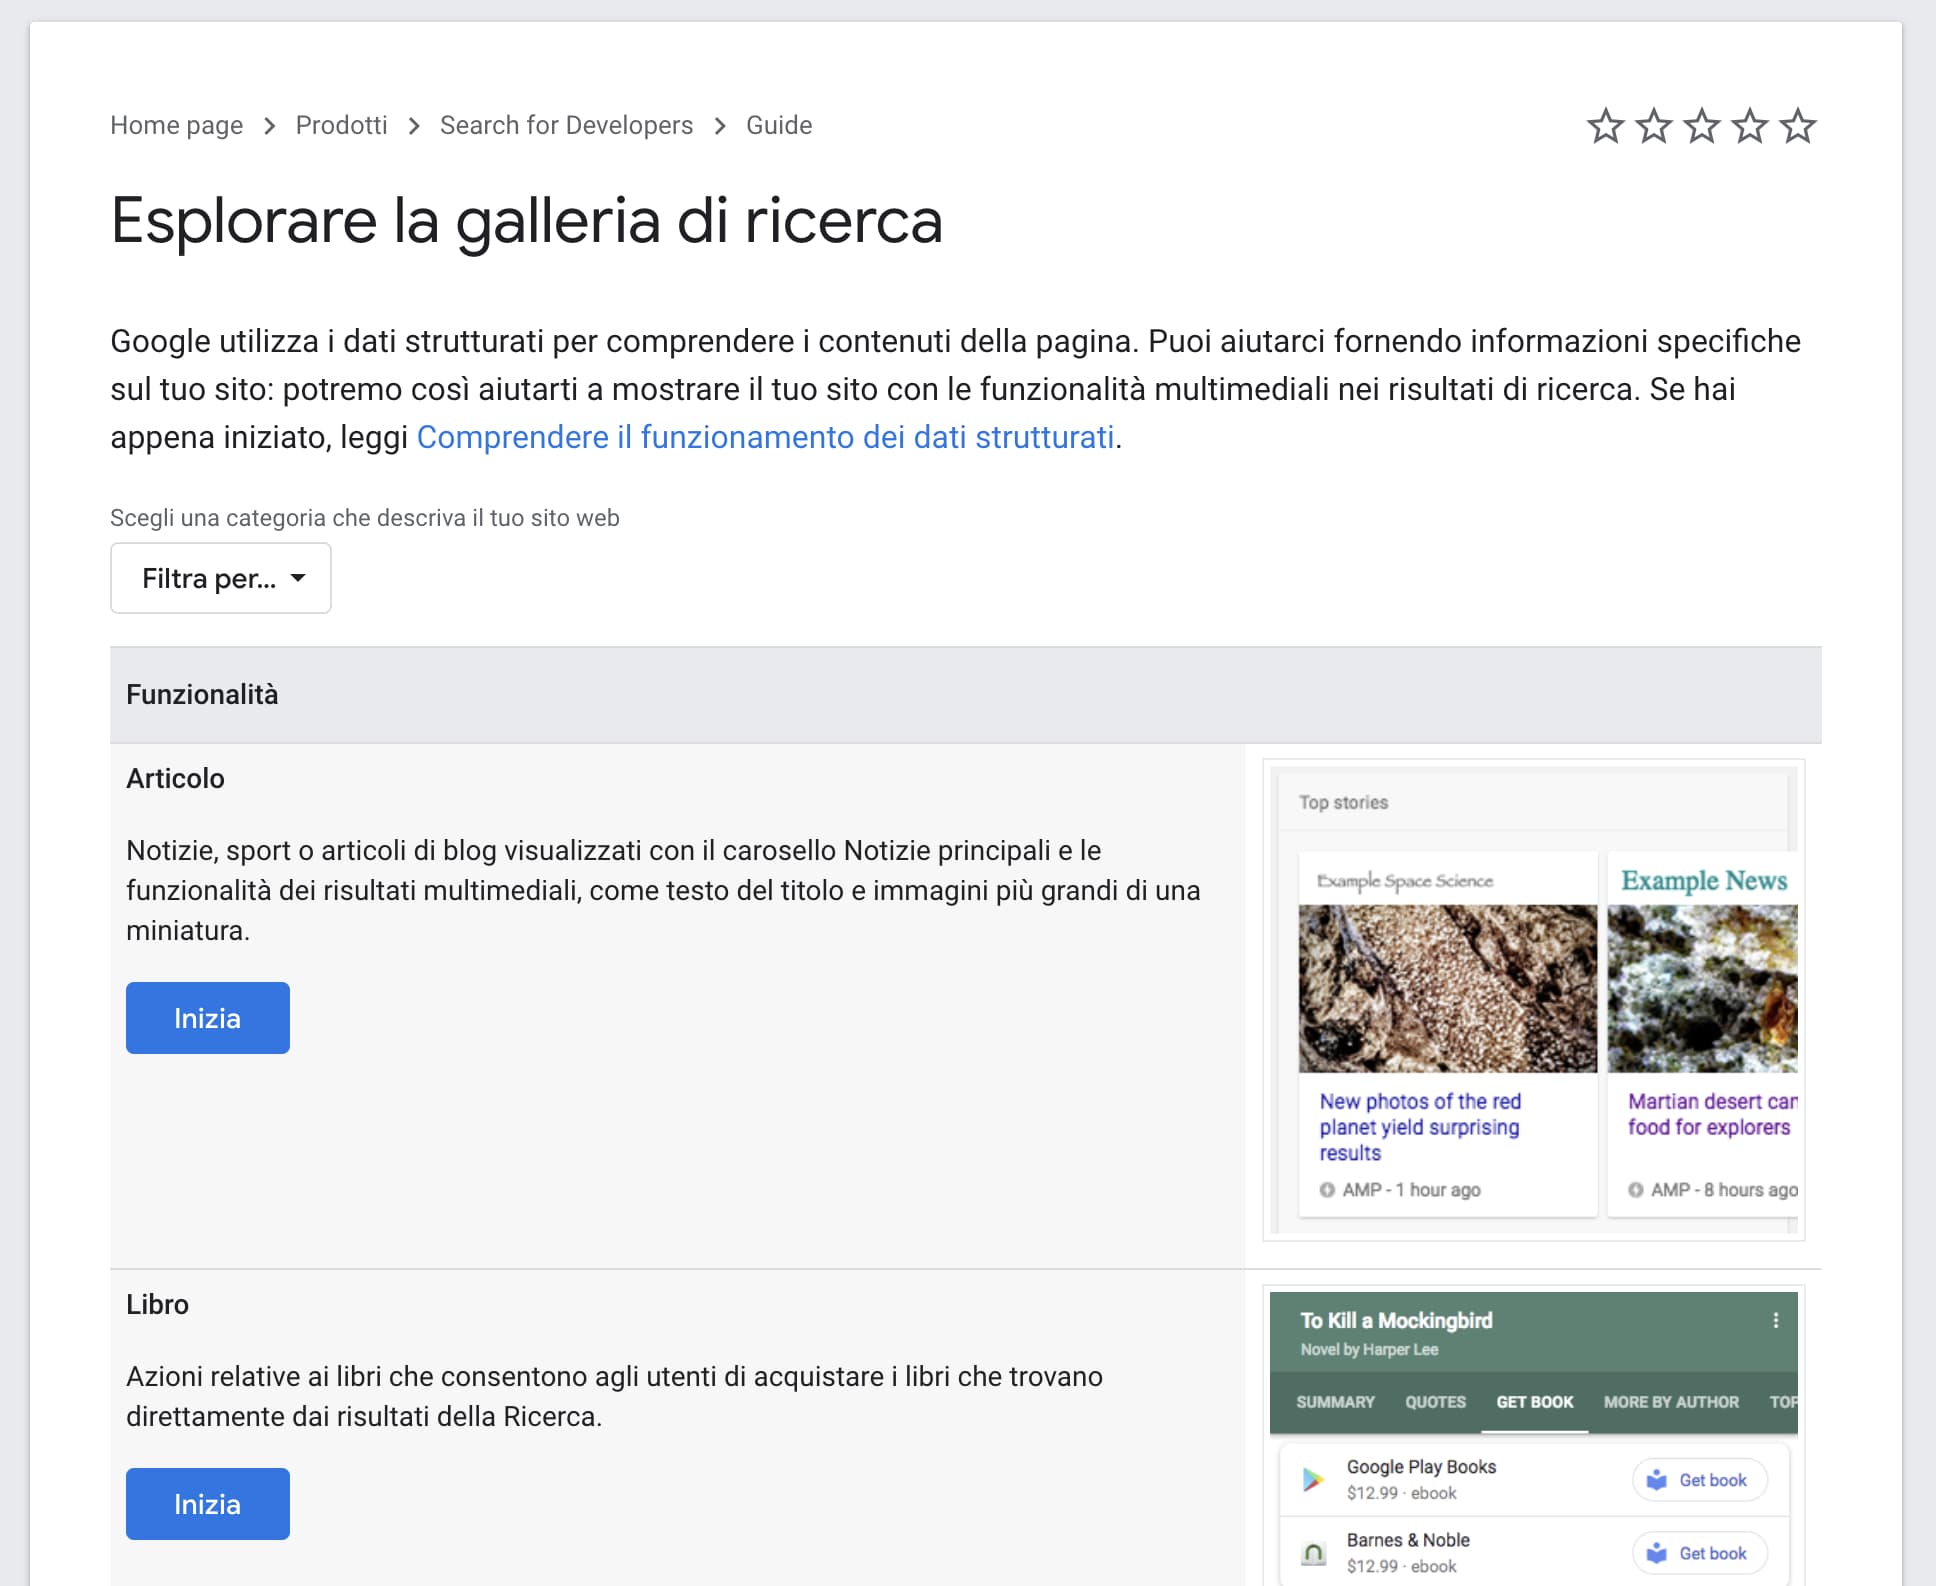Click 'New photos of the red planet' headline
1936x1586 pixels.
[1420, 1127]
